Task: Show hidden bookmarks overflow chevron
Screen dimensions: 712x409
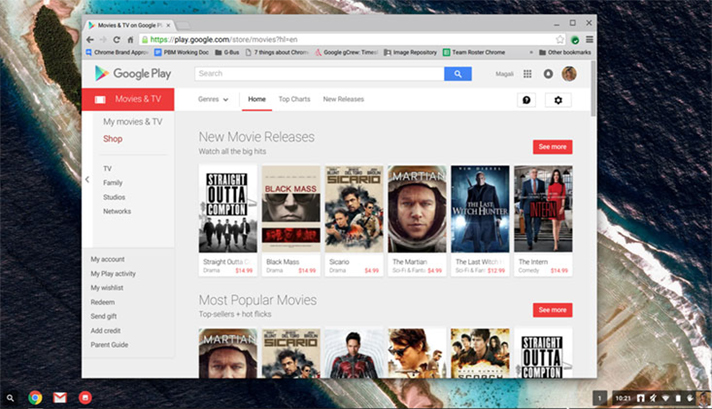Action: (531, 52)
